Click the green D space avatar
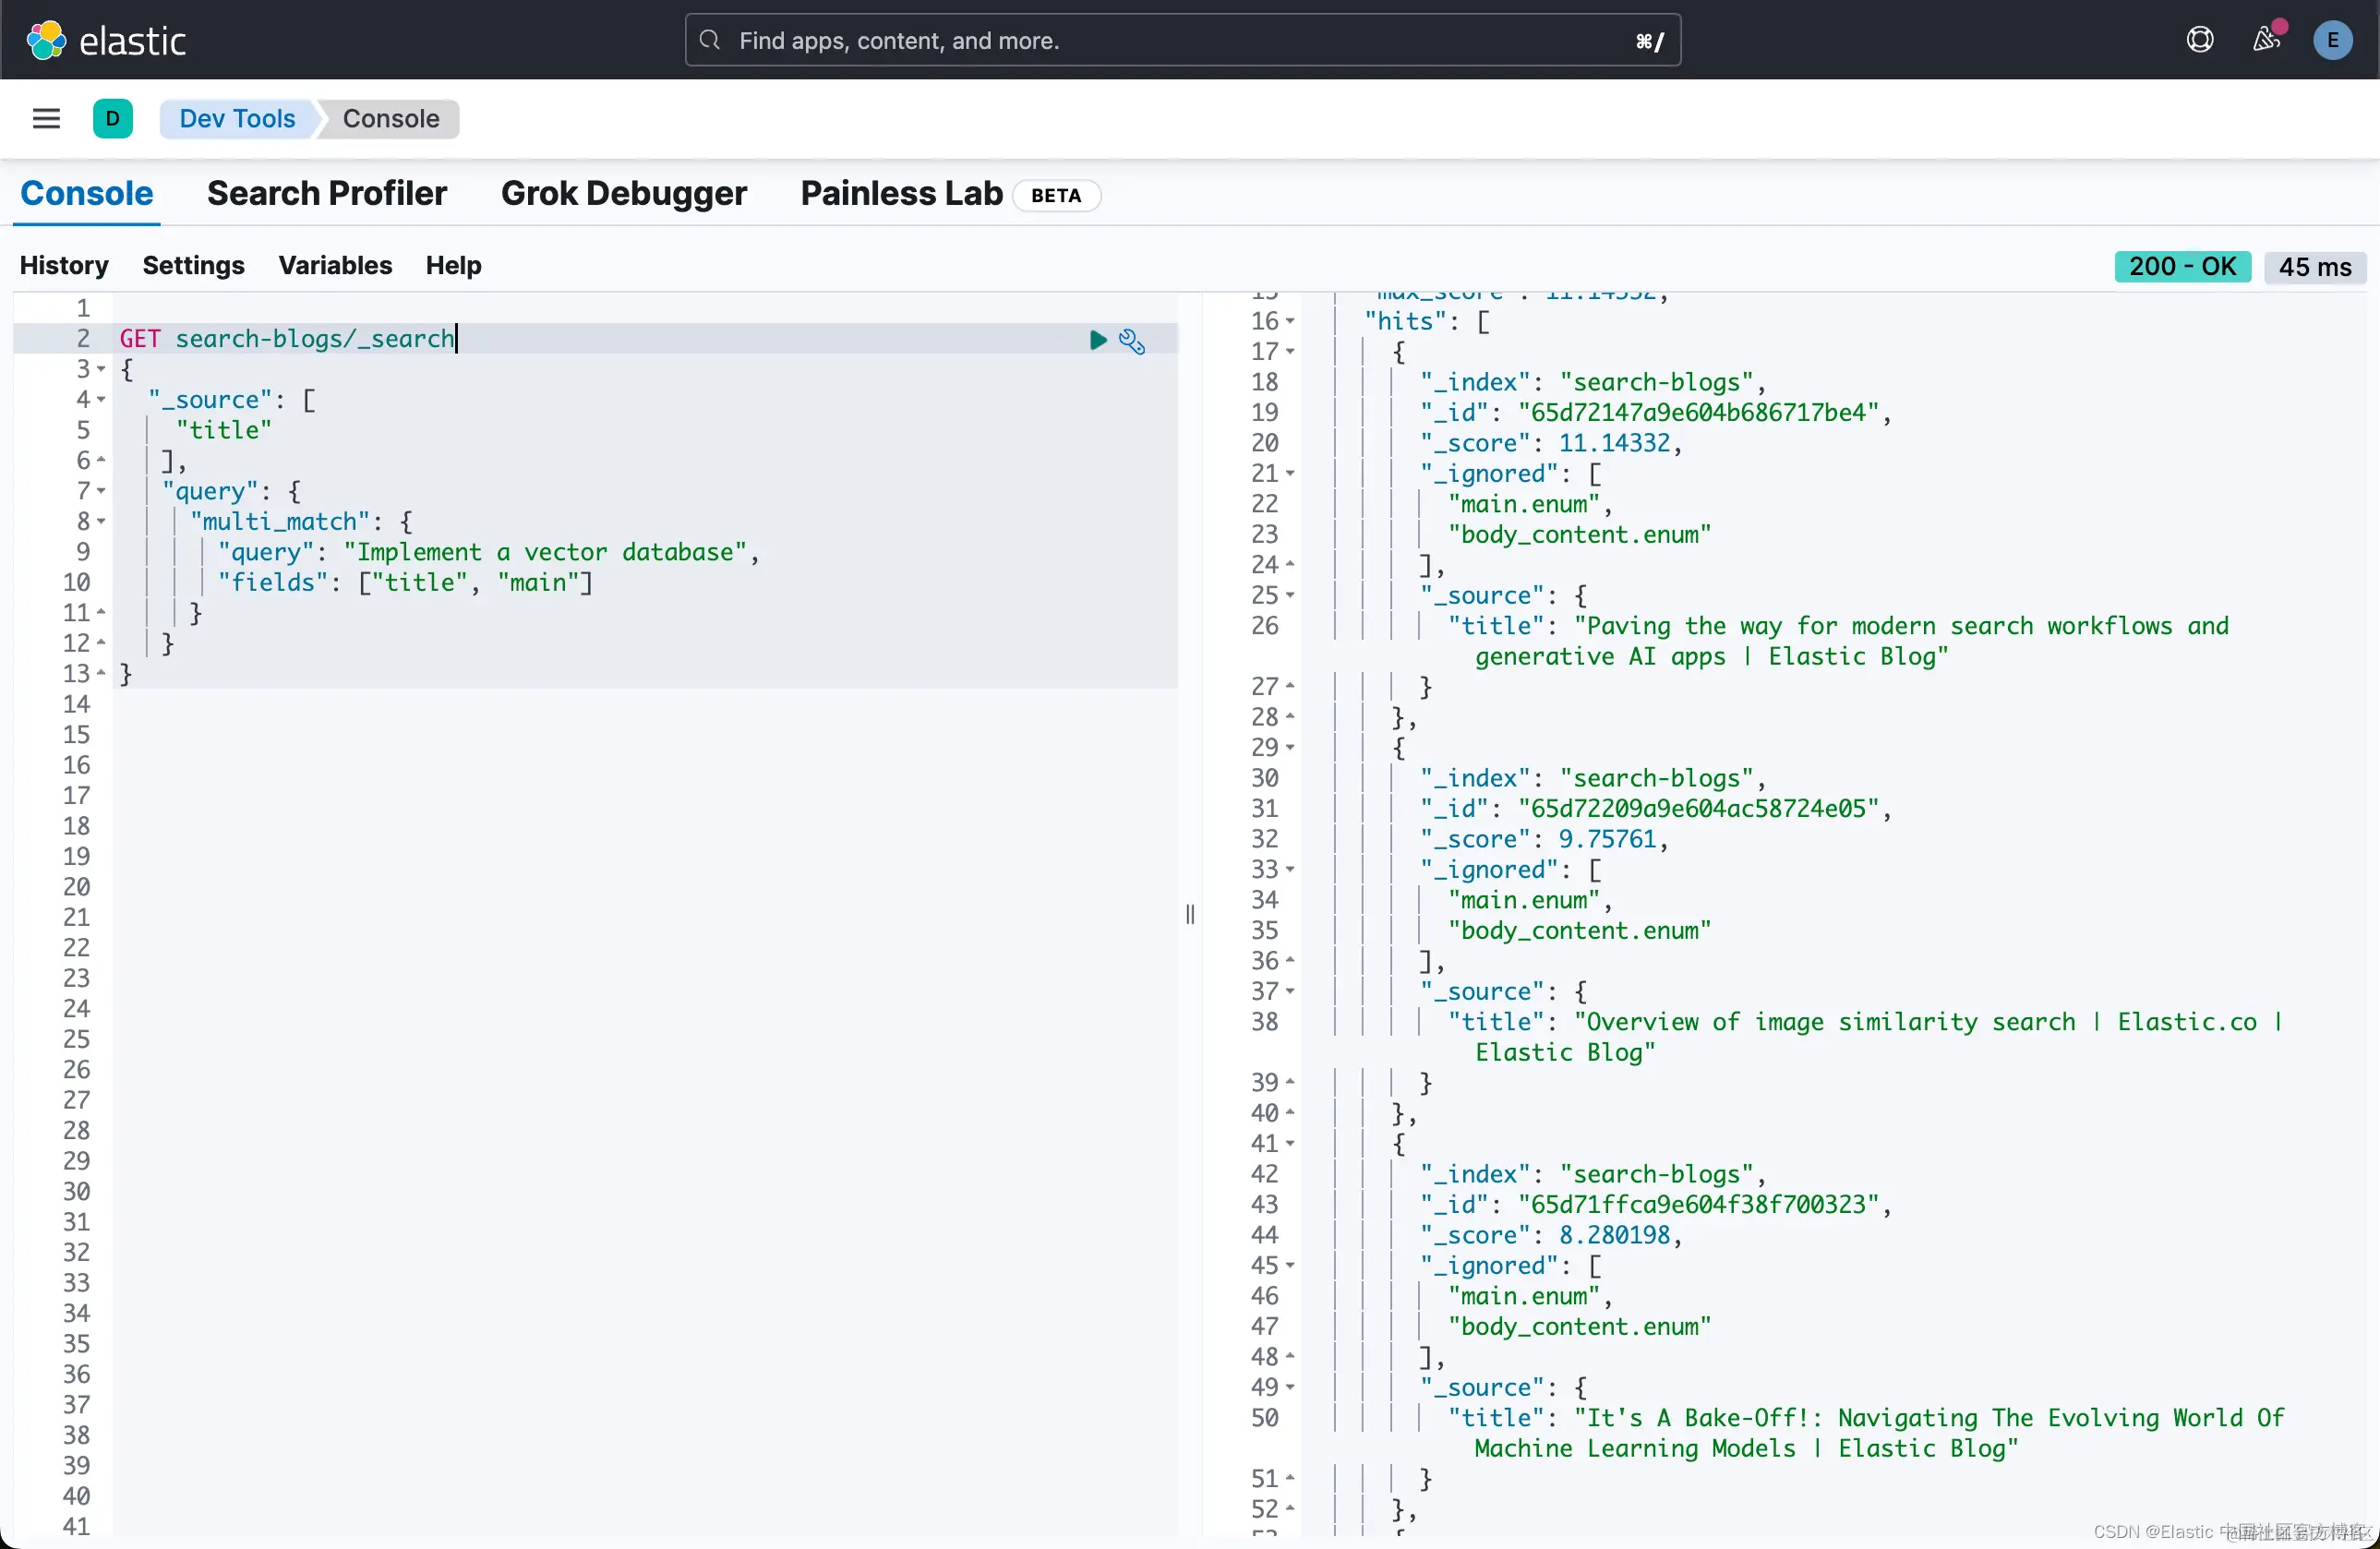 click(112, 119)
